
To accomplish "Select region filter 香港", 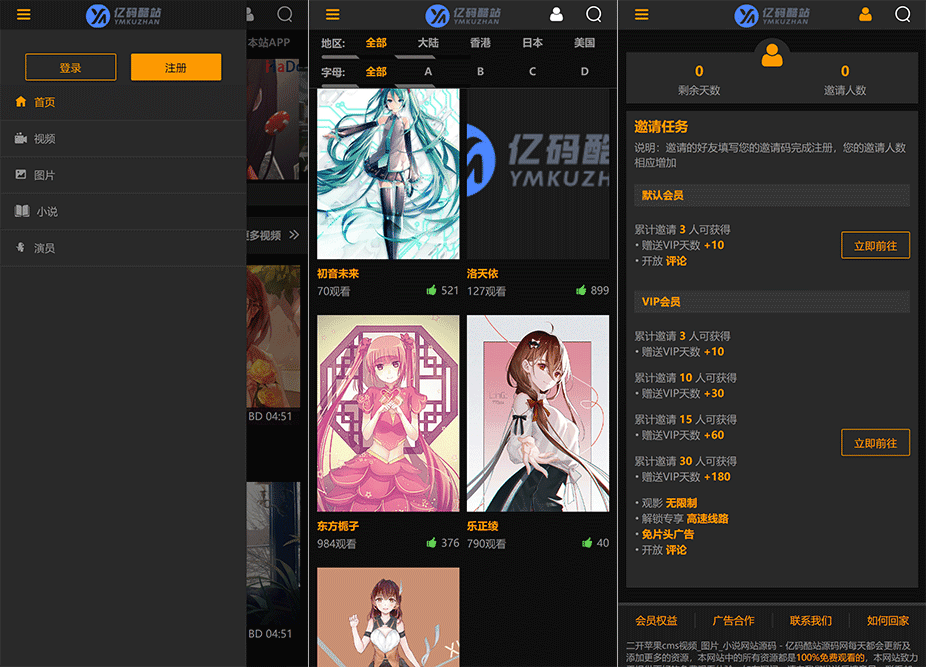I will (480, 43).
